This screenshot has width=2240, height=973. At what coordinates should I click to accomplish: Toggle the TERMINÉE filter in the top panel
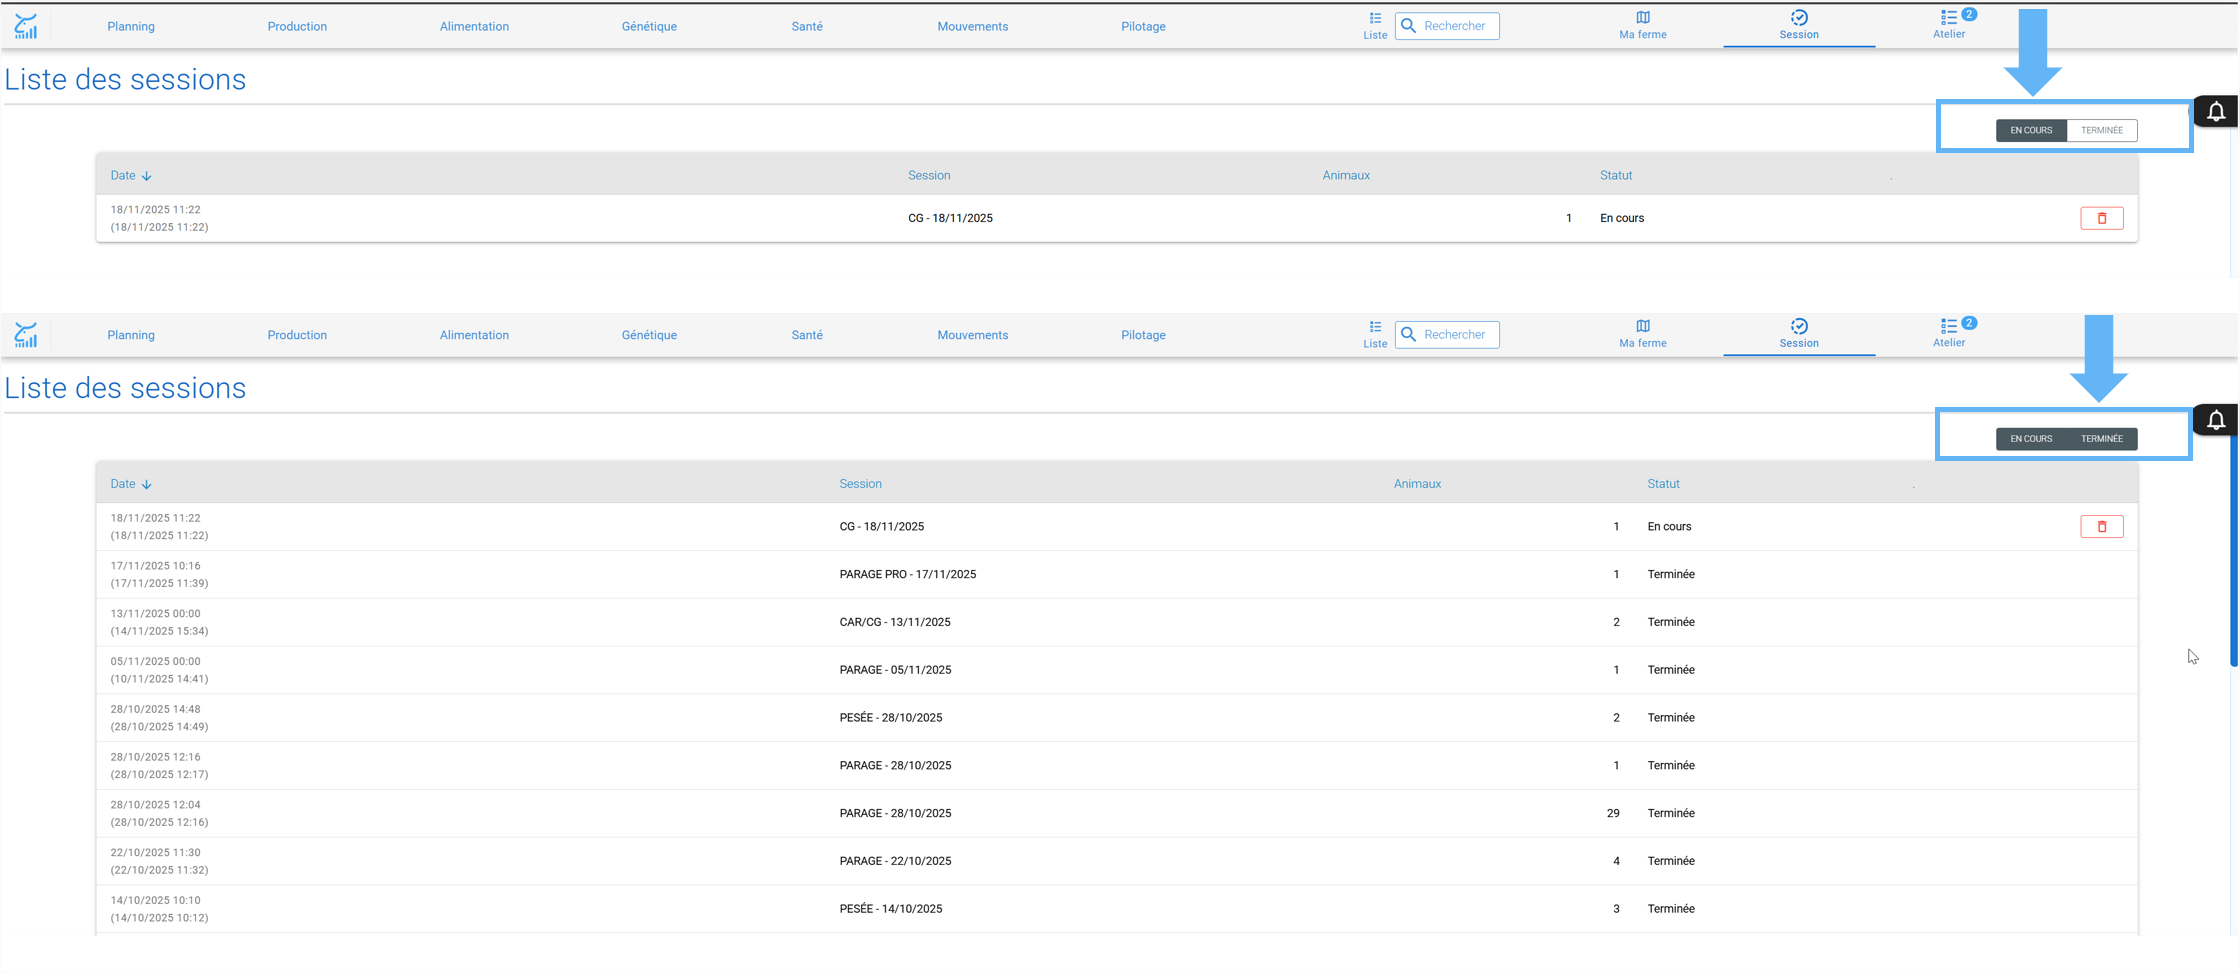[x=2102, y=130]
